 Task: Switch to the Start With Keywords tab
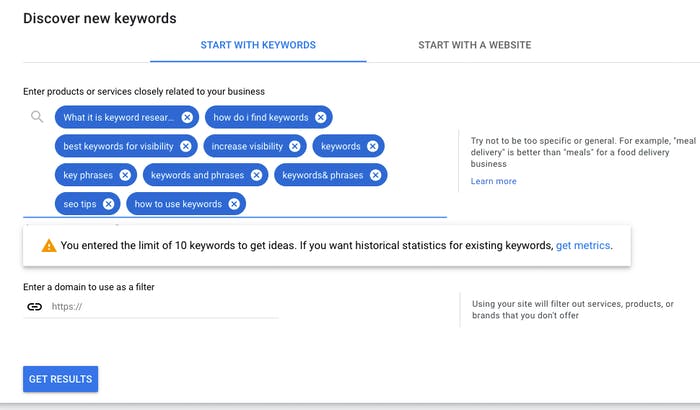coord(258,45)
